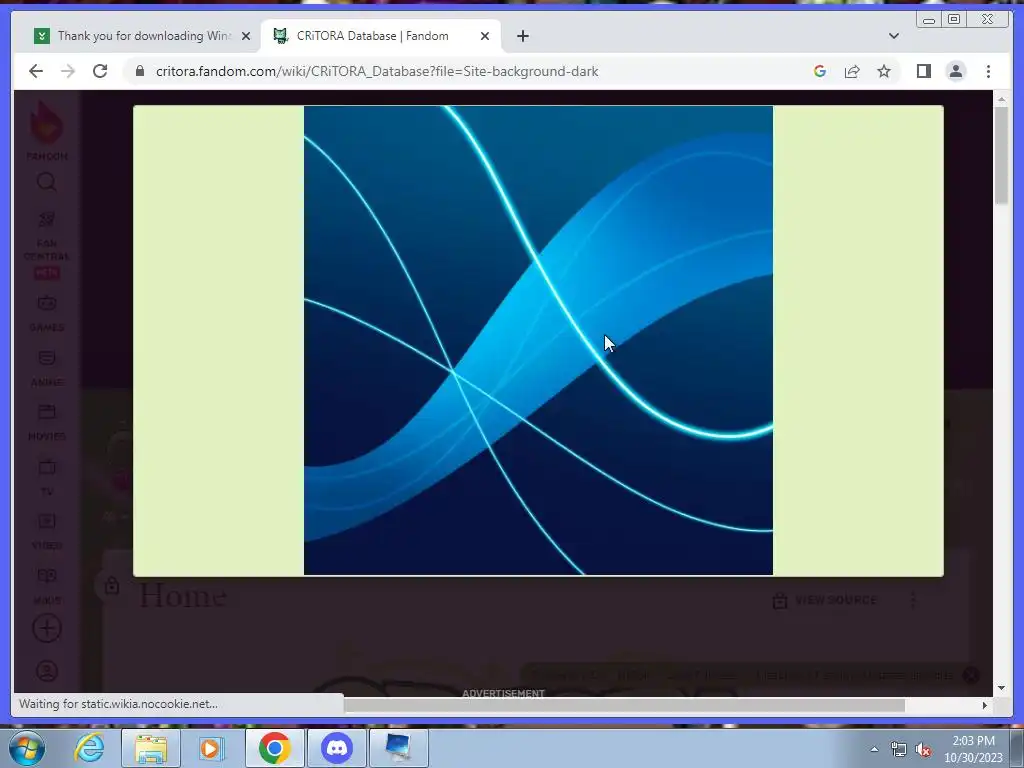Viewport: 1024px width, 768px height.
Task: Open Discord from the taskbar
Action: tap(337, 748)
